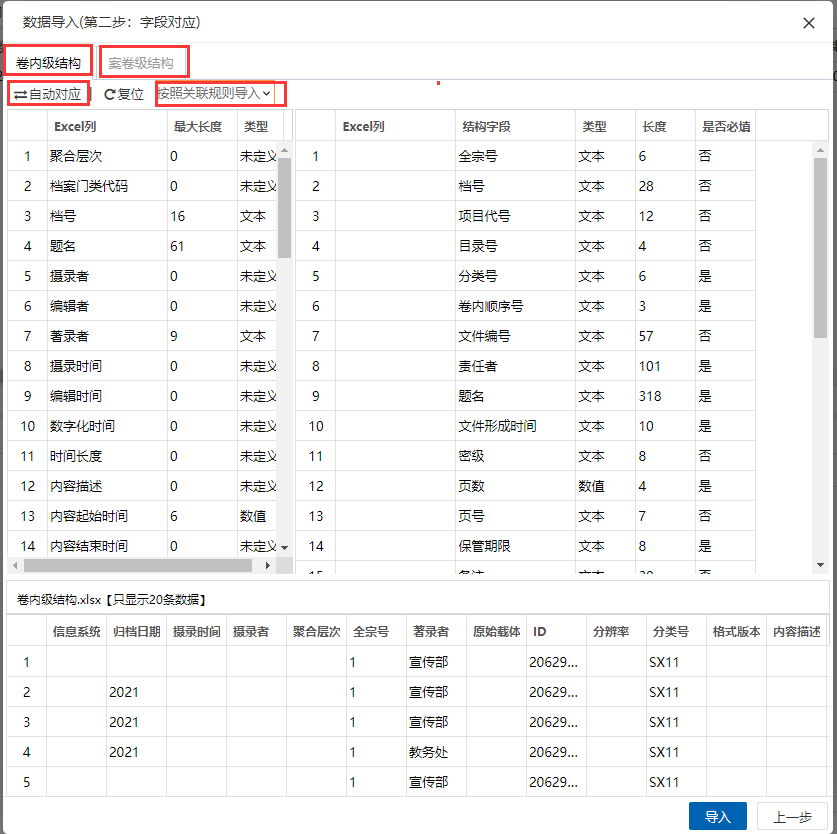837x834 pixels.
Task: Click the 是否必填 column header
Action: (726, 127)
